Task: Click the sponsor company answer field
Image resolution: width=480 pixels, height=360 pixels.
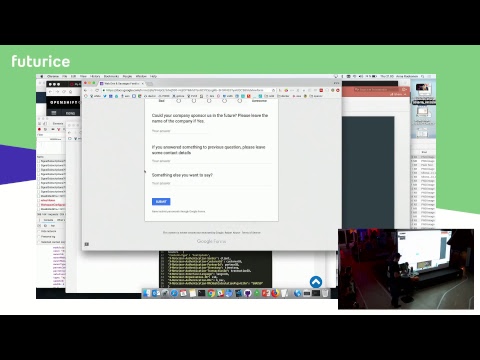Action: [x=180, y=131]
